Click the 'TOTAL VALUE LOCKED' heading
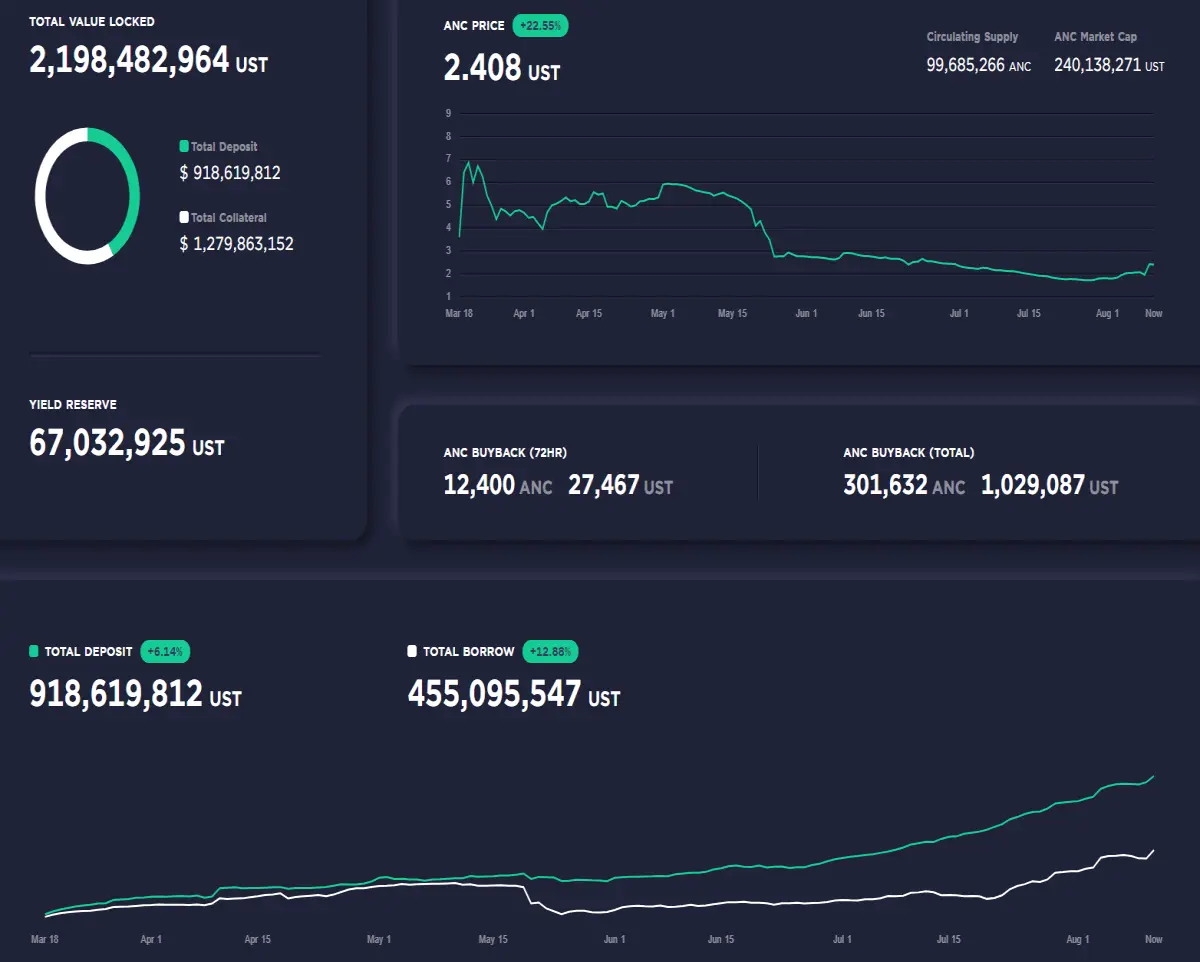The image size is (1200, 962). click(92, 21)
